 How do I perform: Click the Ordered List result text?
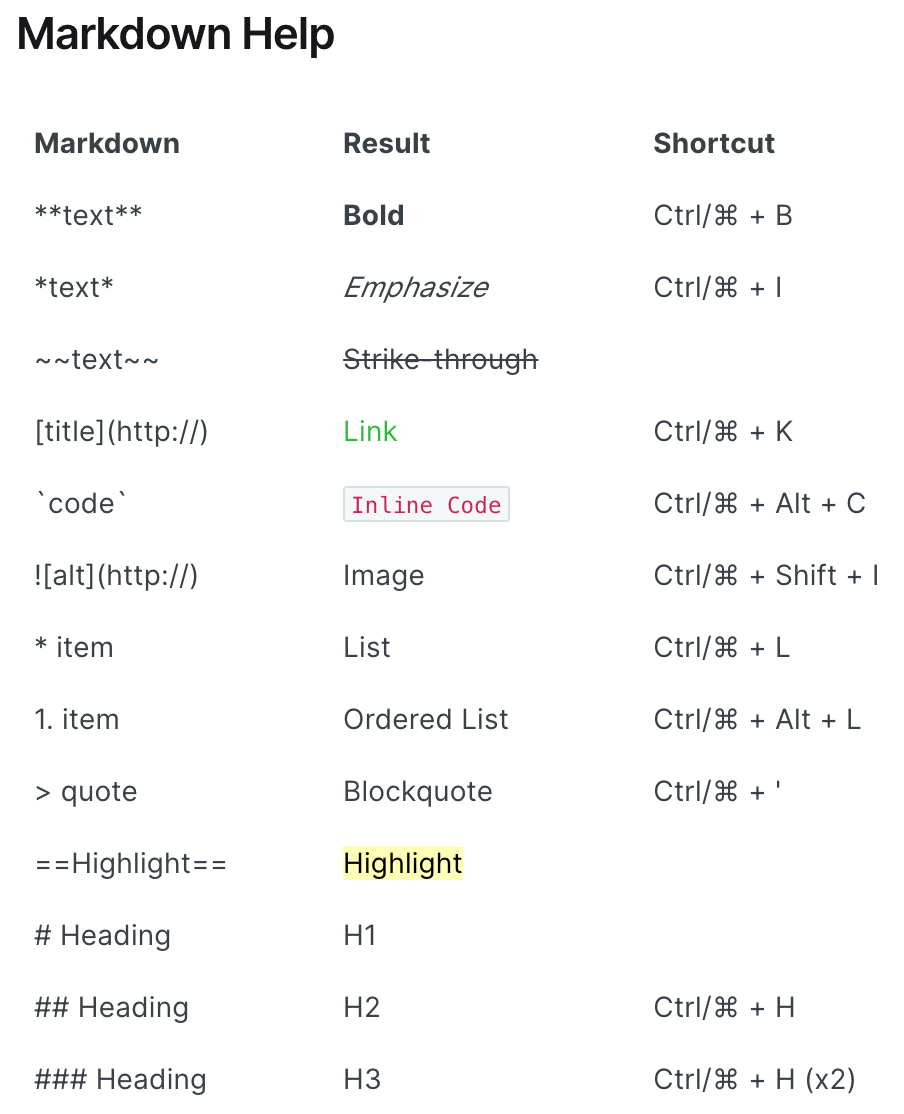coord(426,719)
